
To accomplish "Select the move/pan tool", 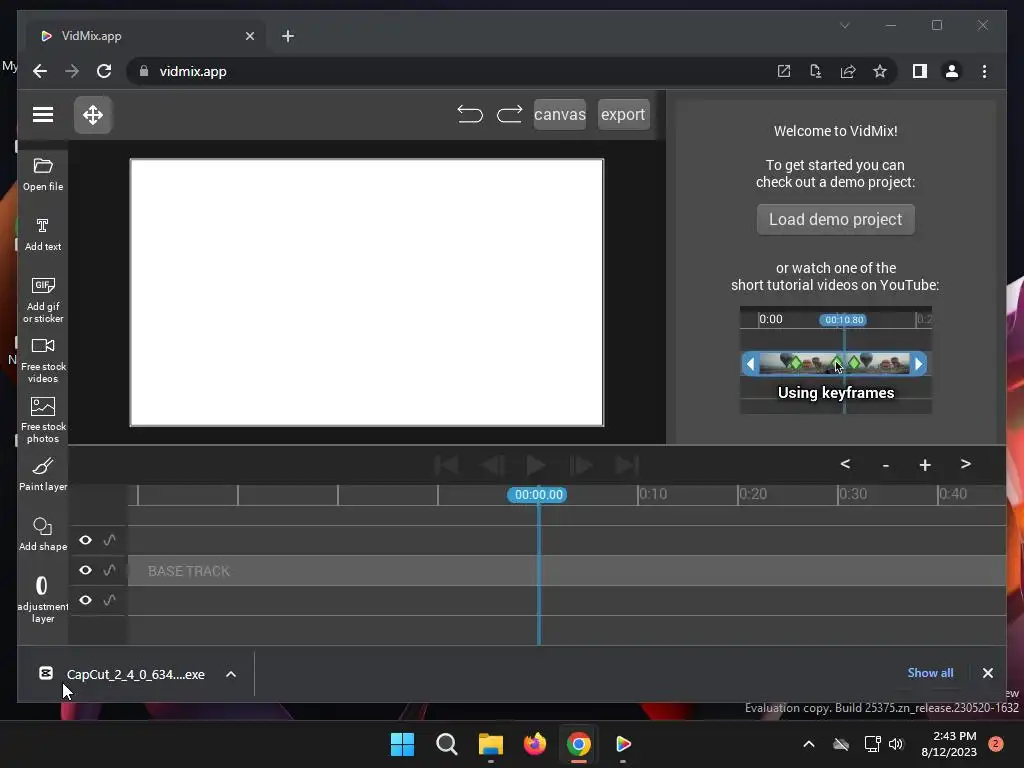I will (93, 115).
